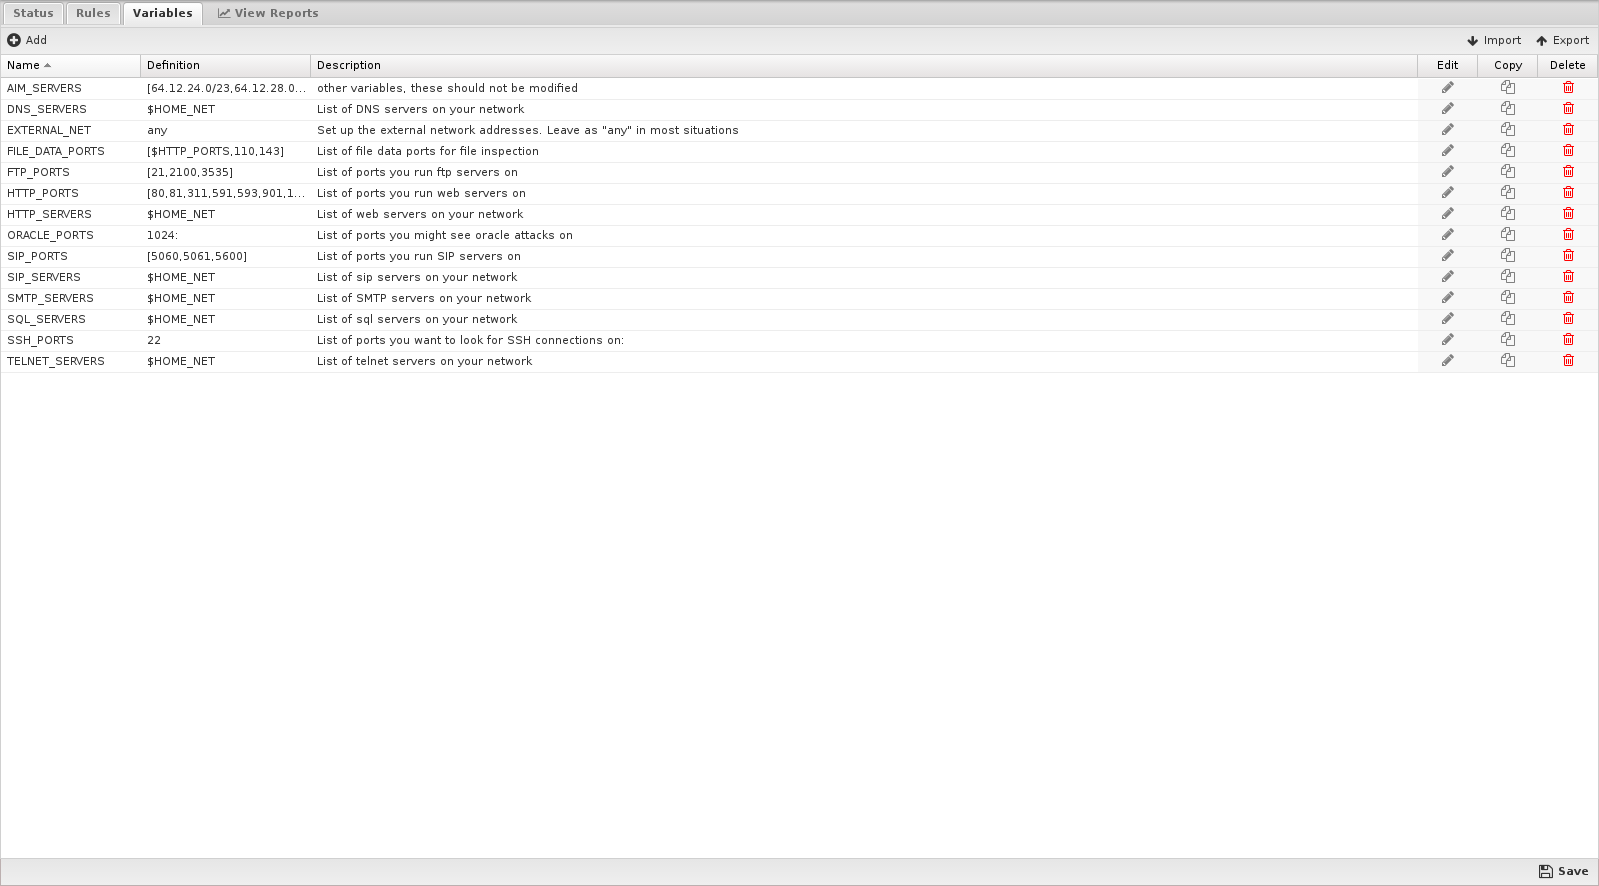Viewport: 1599px width, 886px height.
Task: Copy the SMTP_SERVERS variable
Action: pyautogui.click(x=1507, y=298)
